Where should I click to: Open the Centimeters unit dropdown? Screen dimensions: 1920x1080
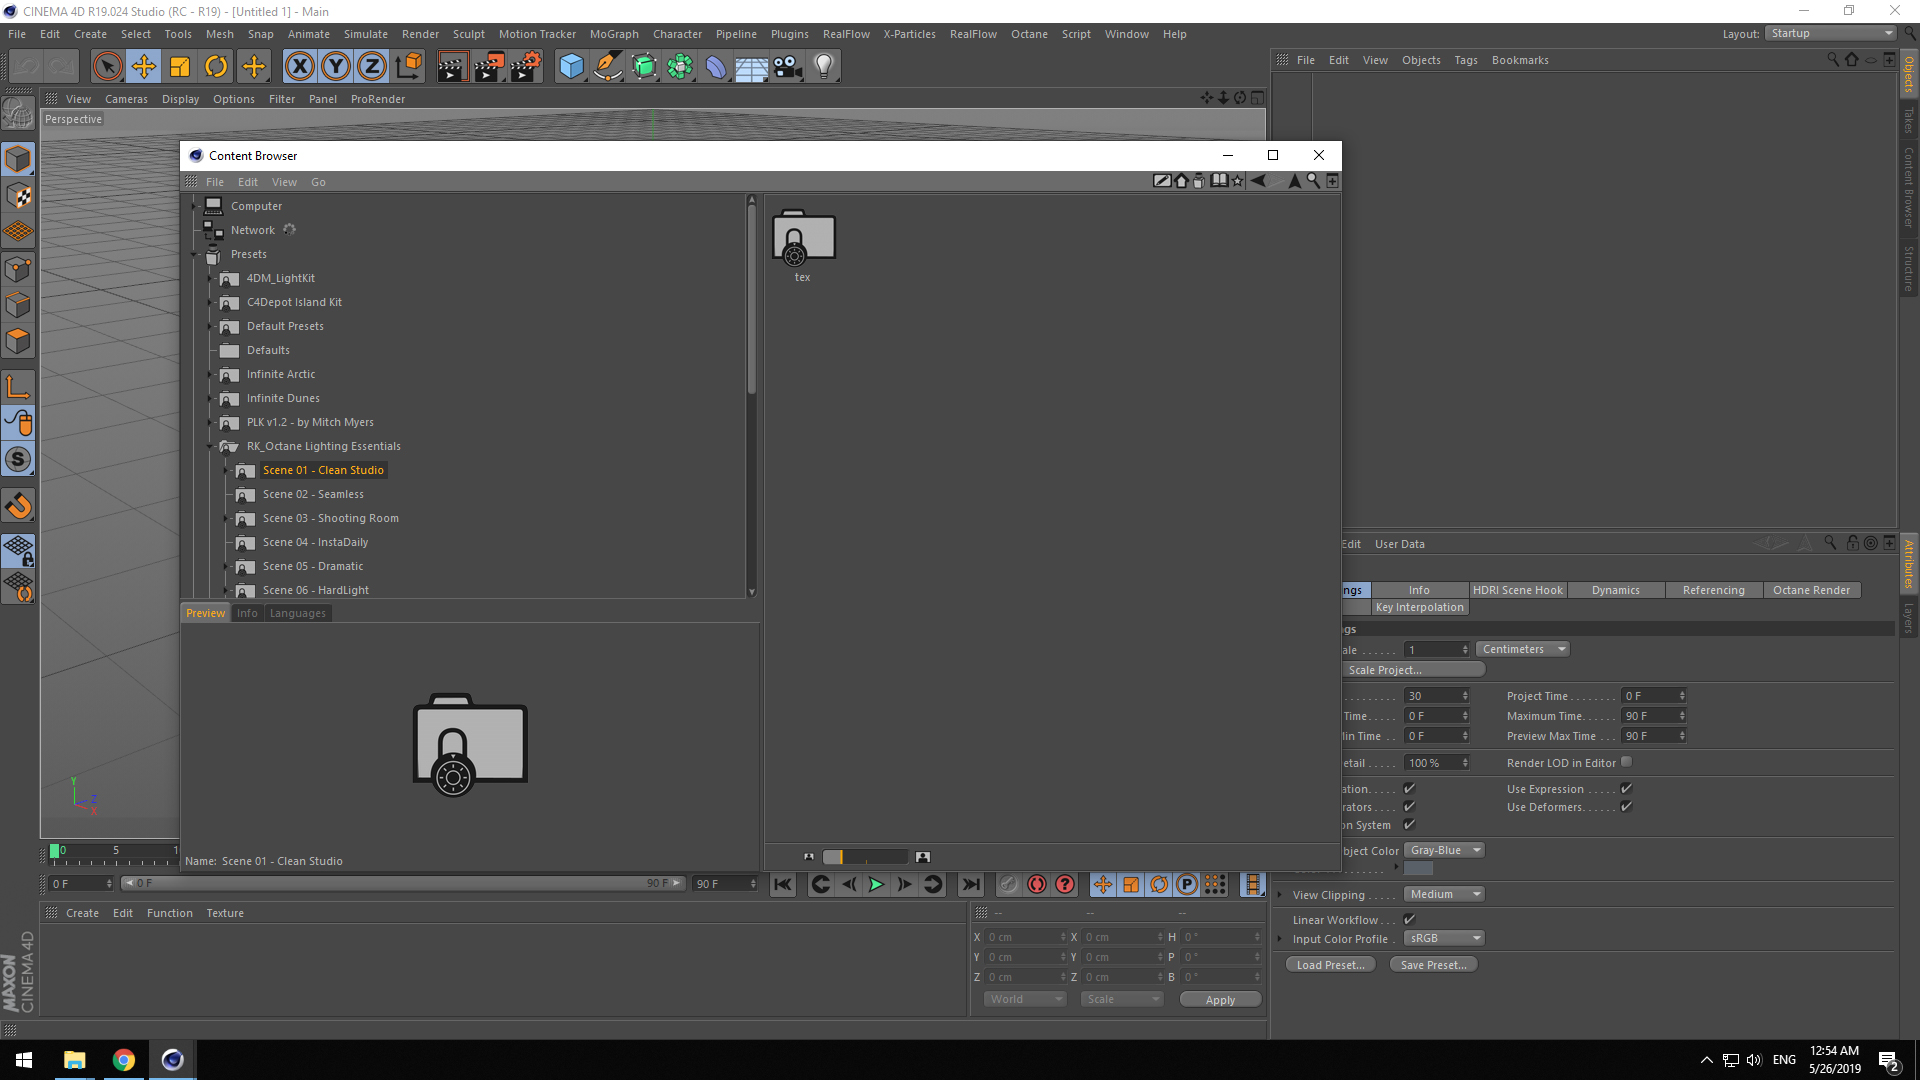click(1523, 649)
